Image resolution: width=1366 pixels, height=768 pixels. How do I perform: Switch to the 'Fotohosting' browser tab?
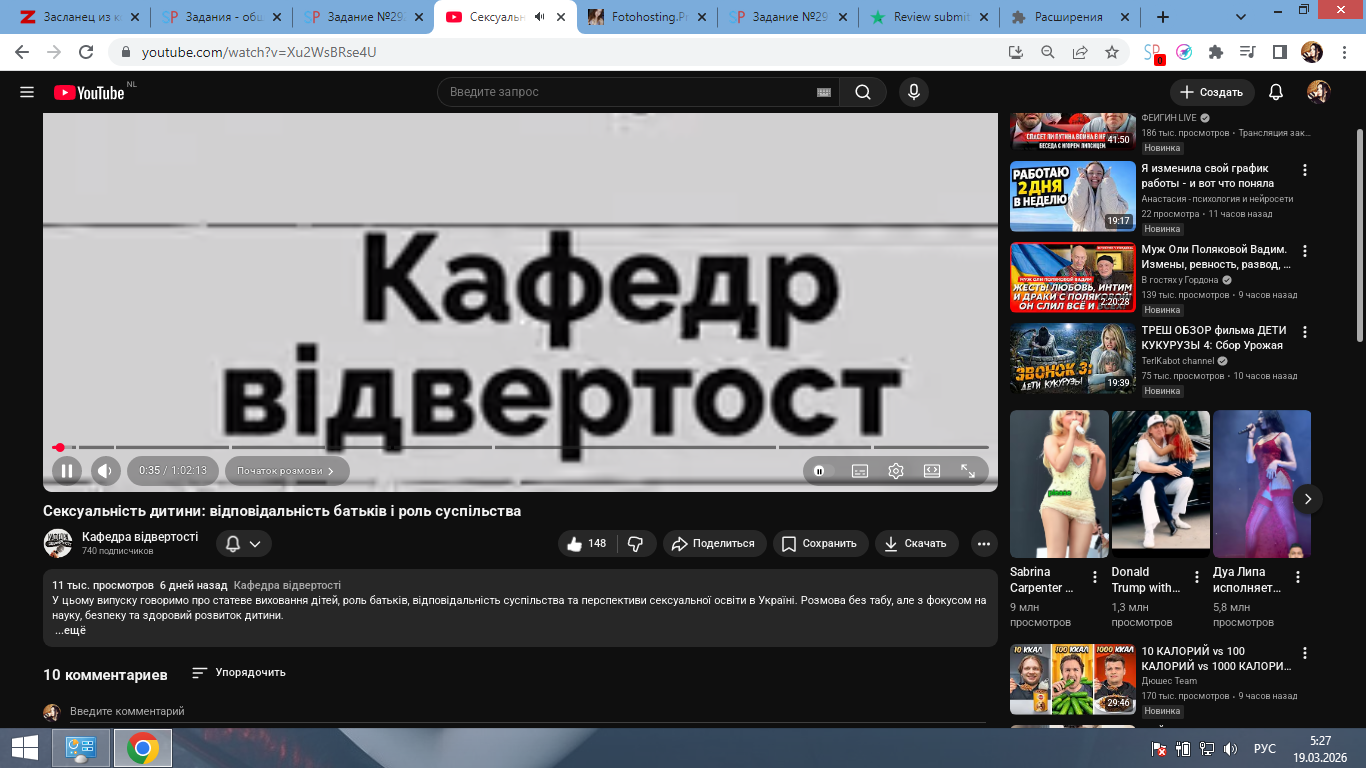[649, 17]
